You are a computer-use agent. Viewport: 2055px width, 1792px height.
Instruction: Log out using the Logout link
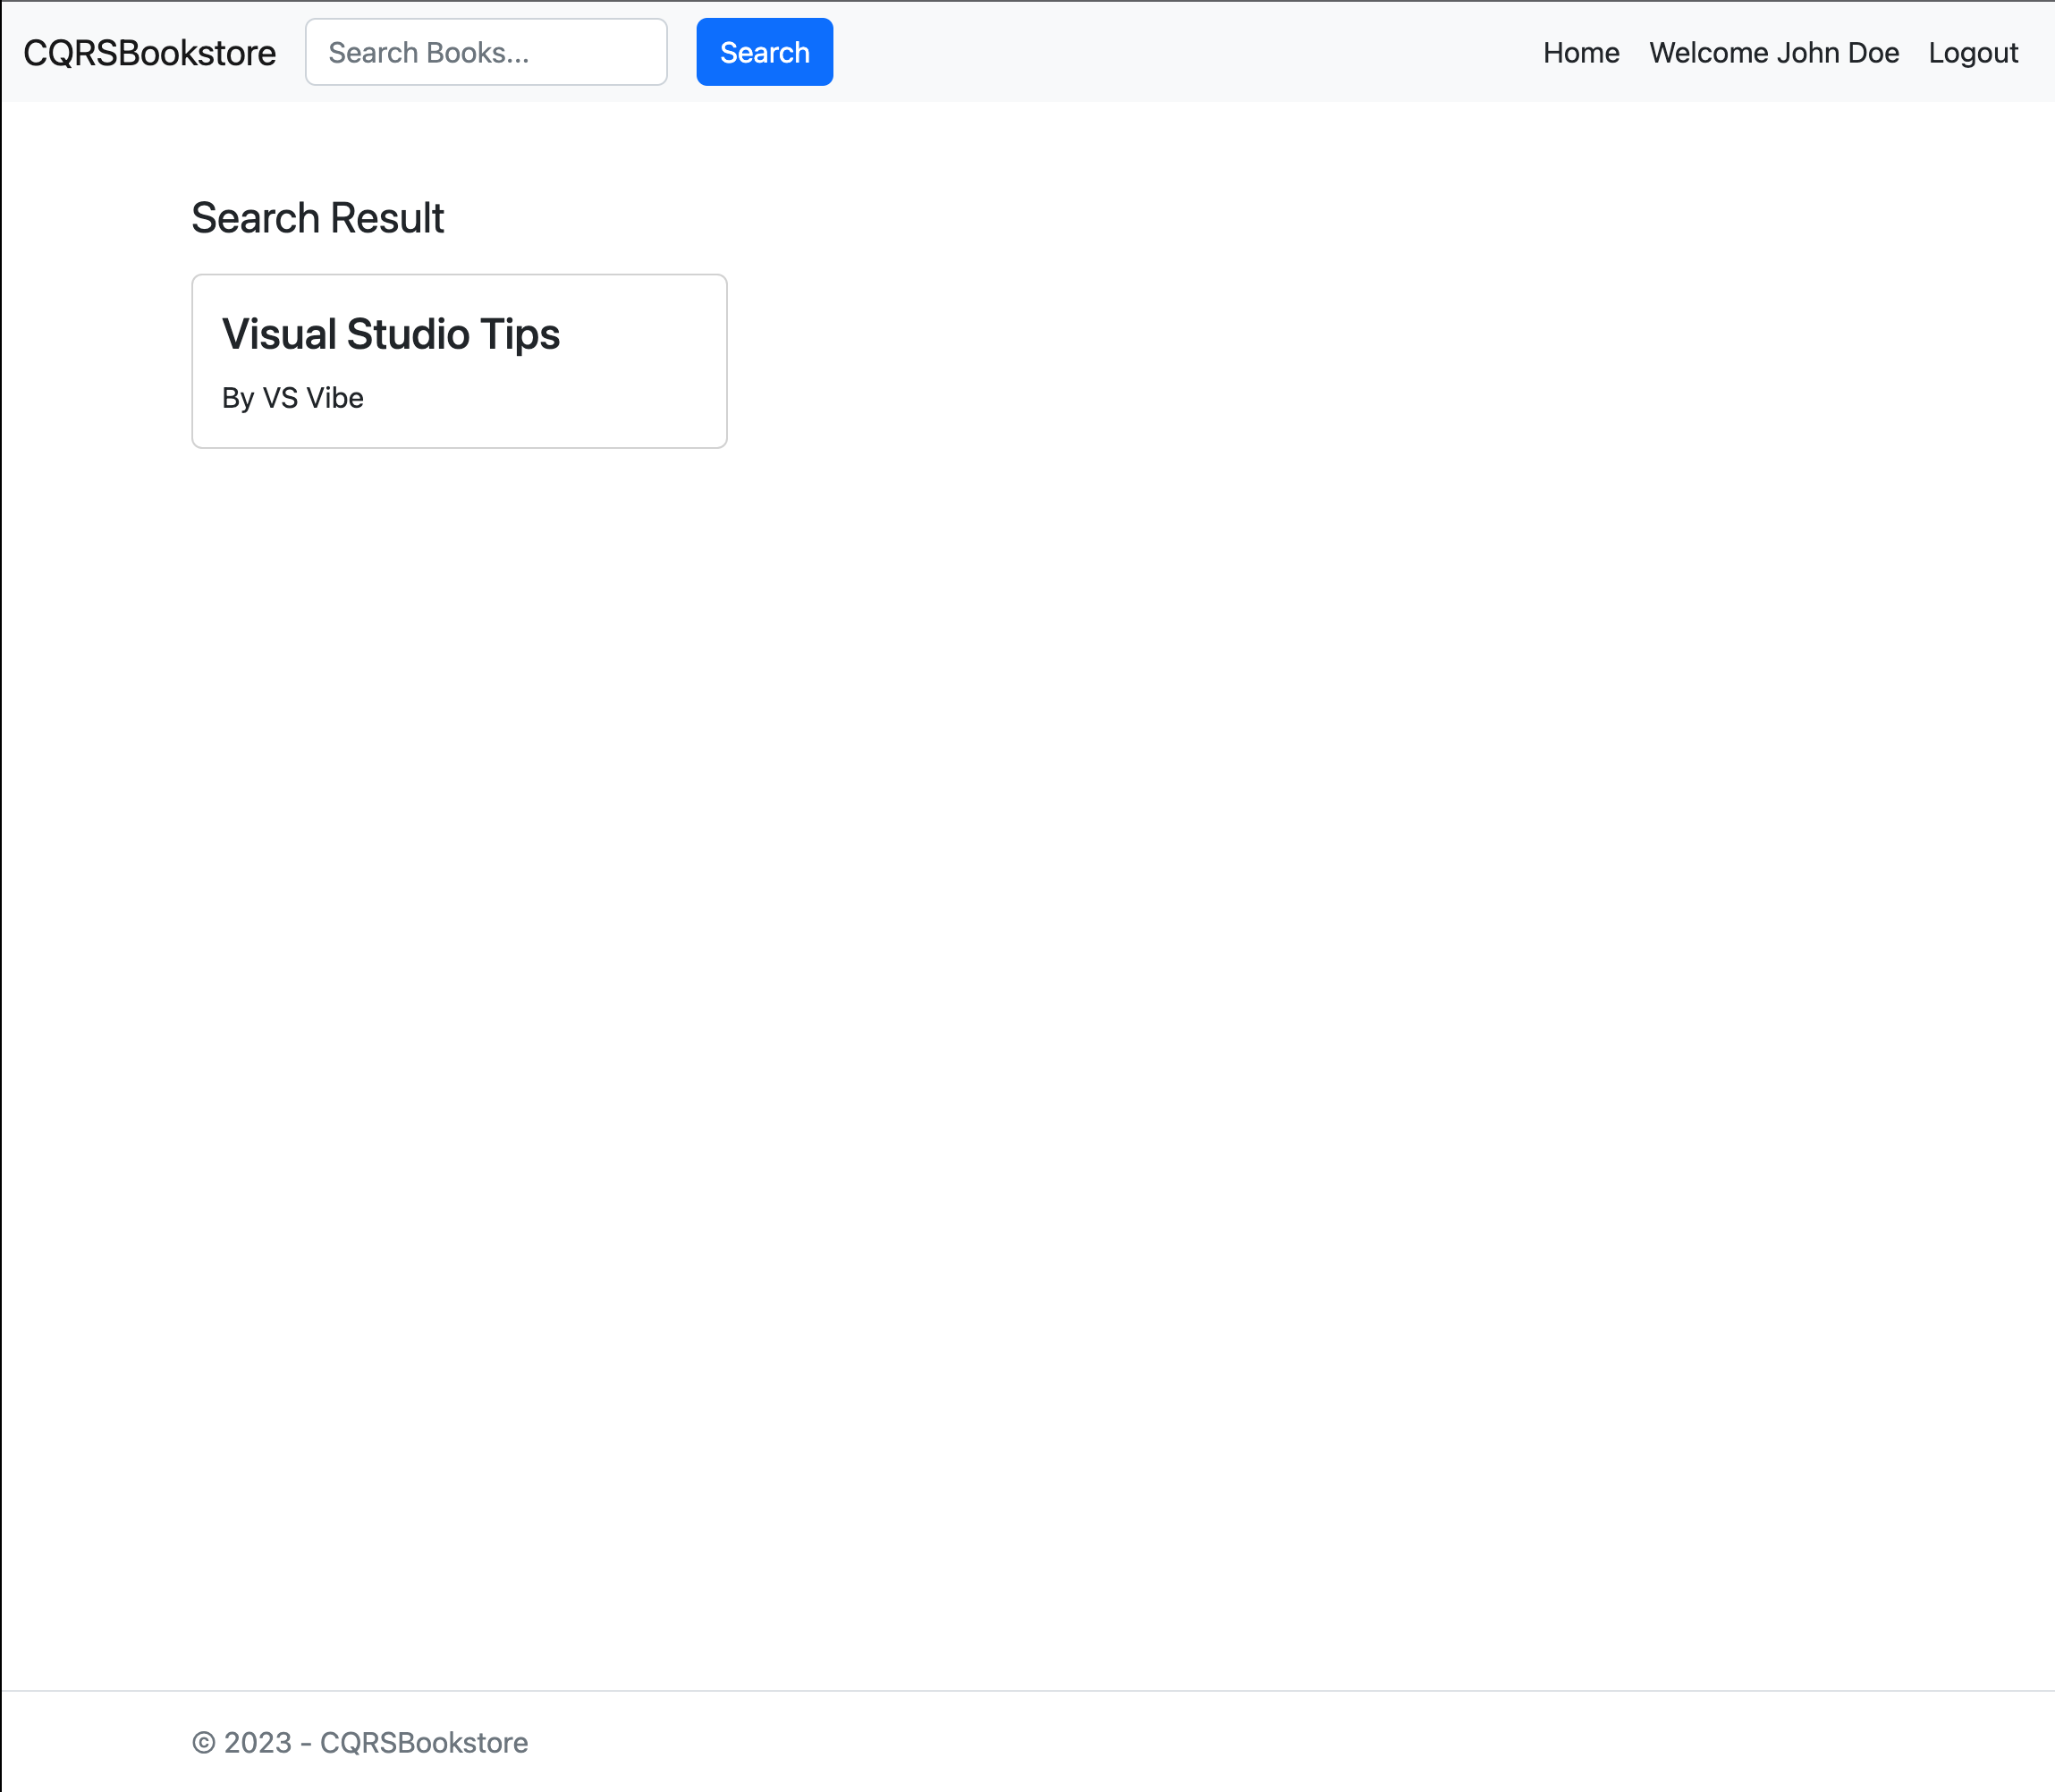coord(1972,53)
